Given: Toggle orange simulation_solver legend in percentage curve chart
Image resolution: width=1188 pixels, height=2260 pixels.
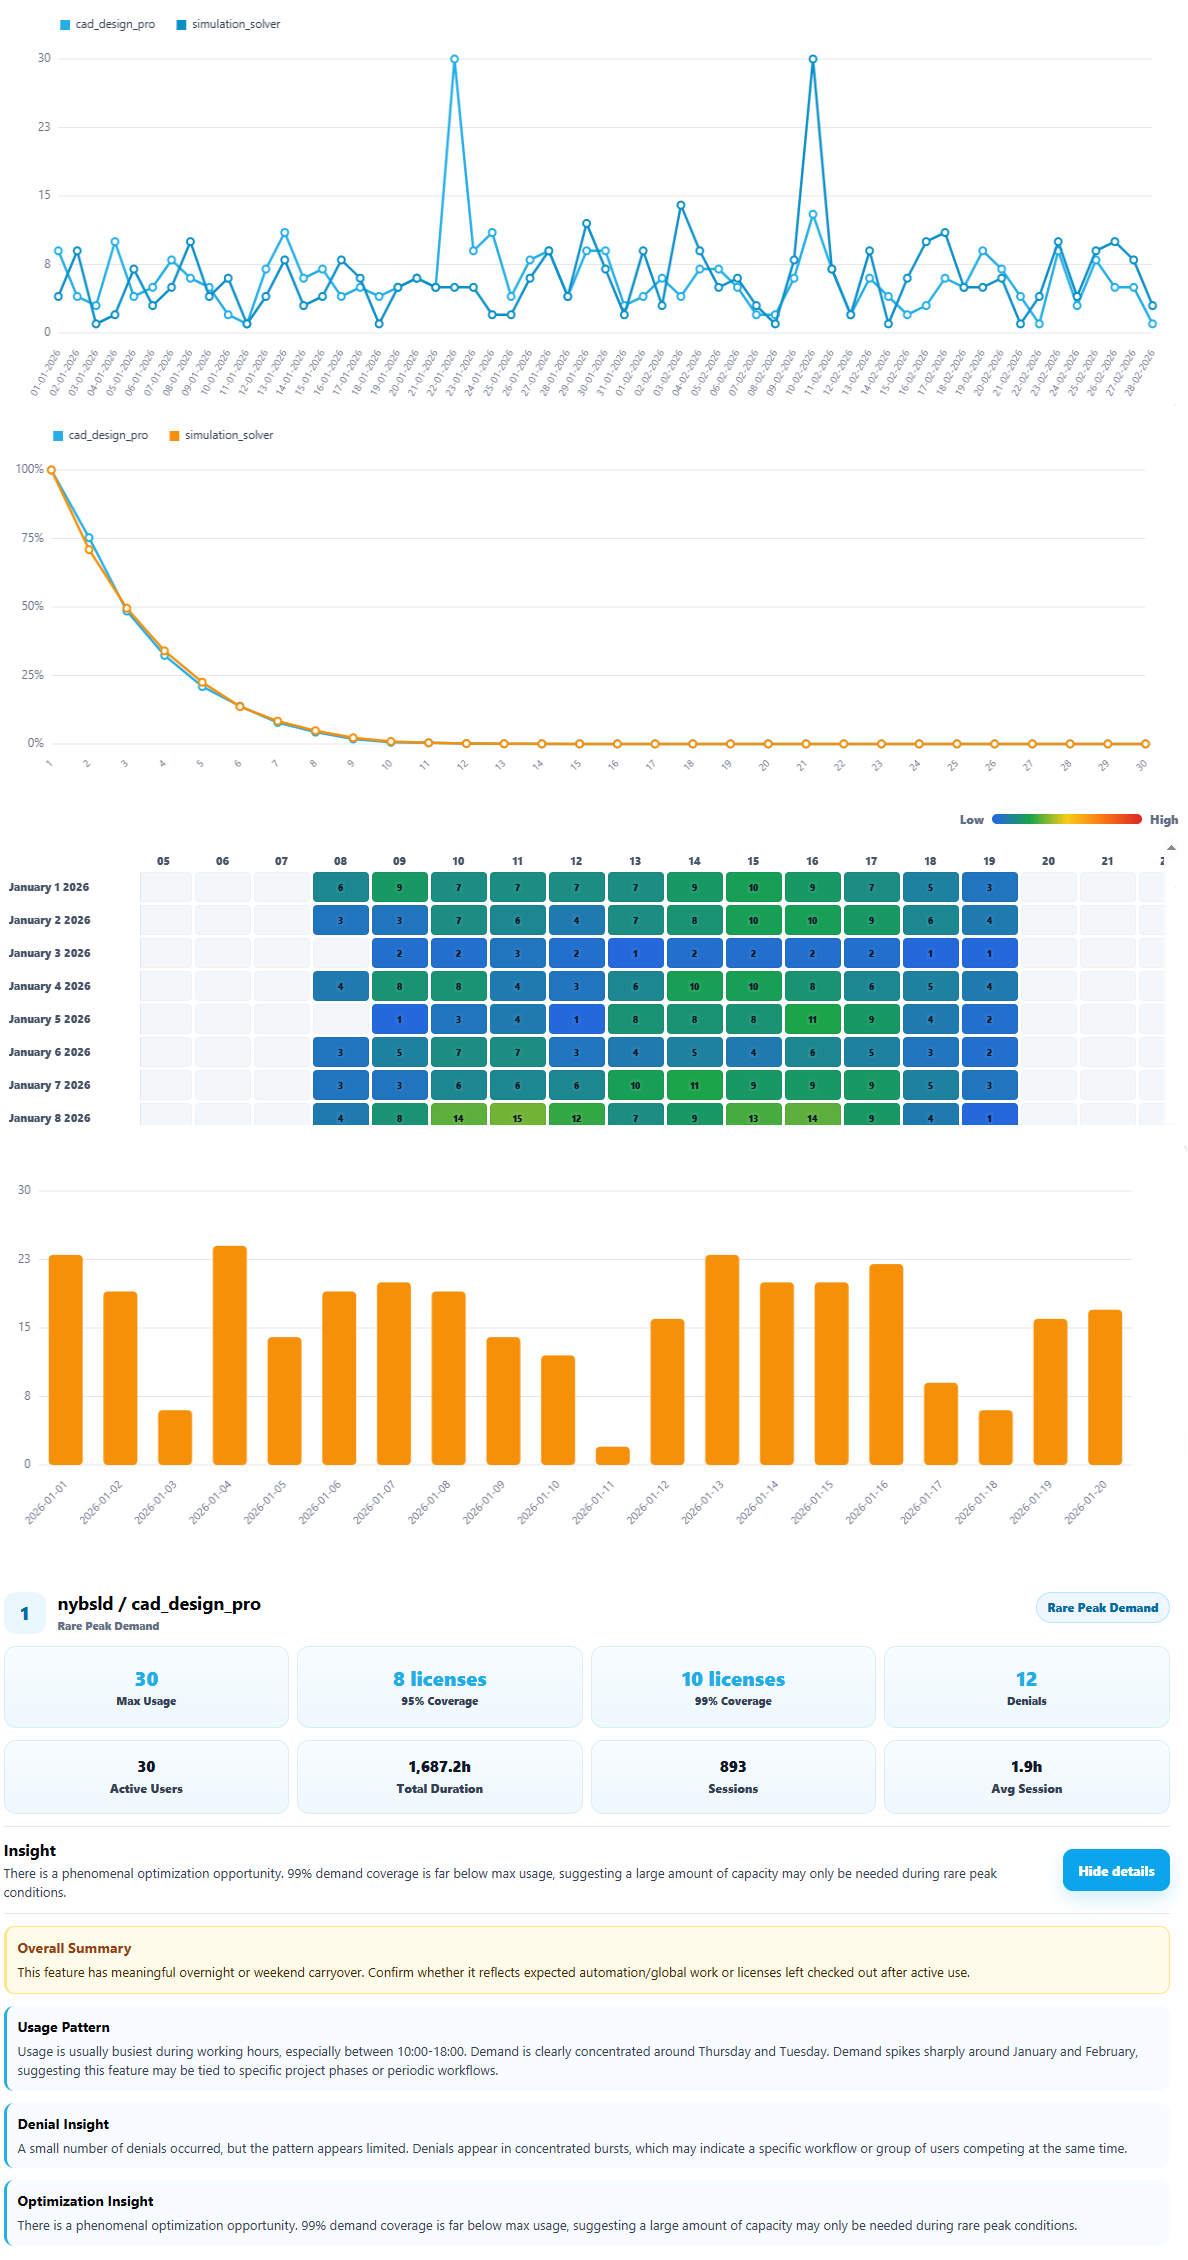Looking at the screenshot, I should tap(221, 435).
